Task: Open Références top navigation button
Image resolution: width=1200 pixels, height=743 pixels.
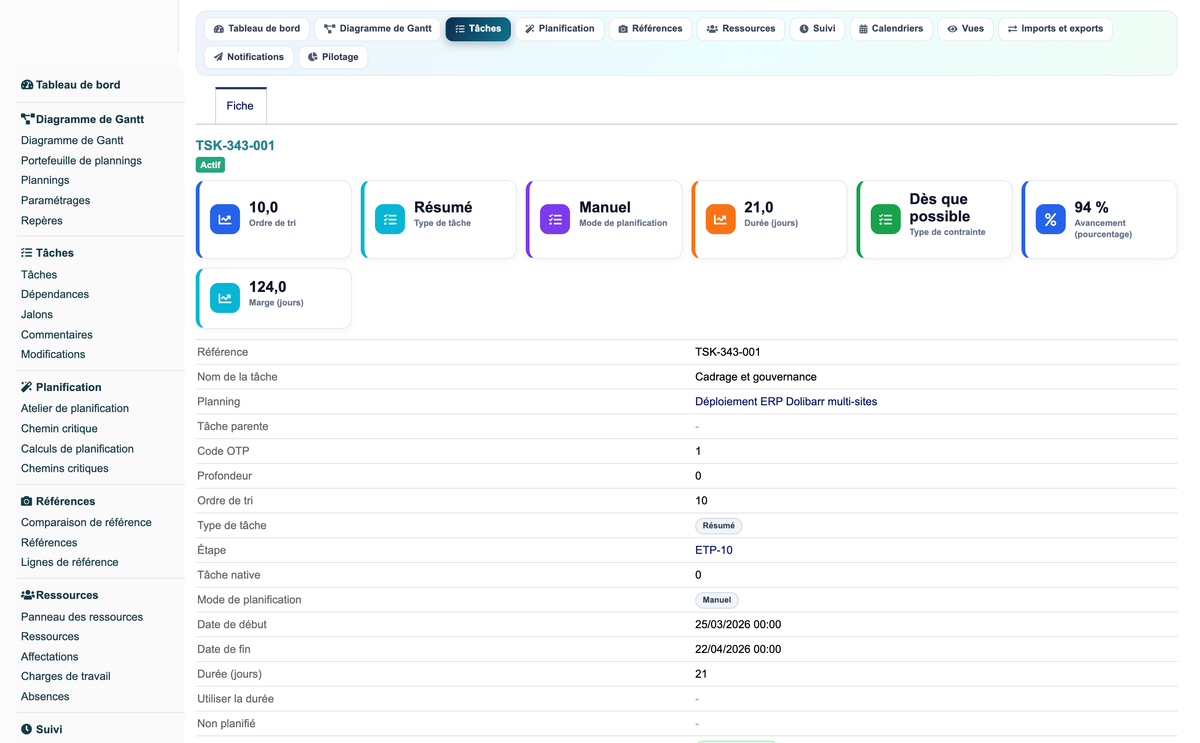Action: (650, 29)
